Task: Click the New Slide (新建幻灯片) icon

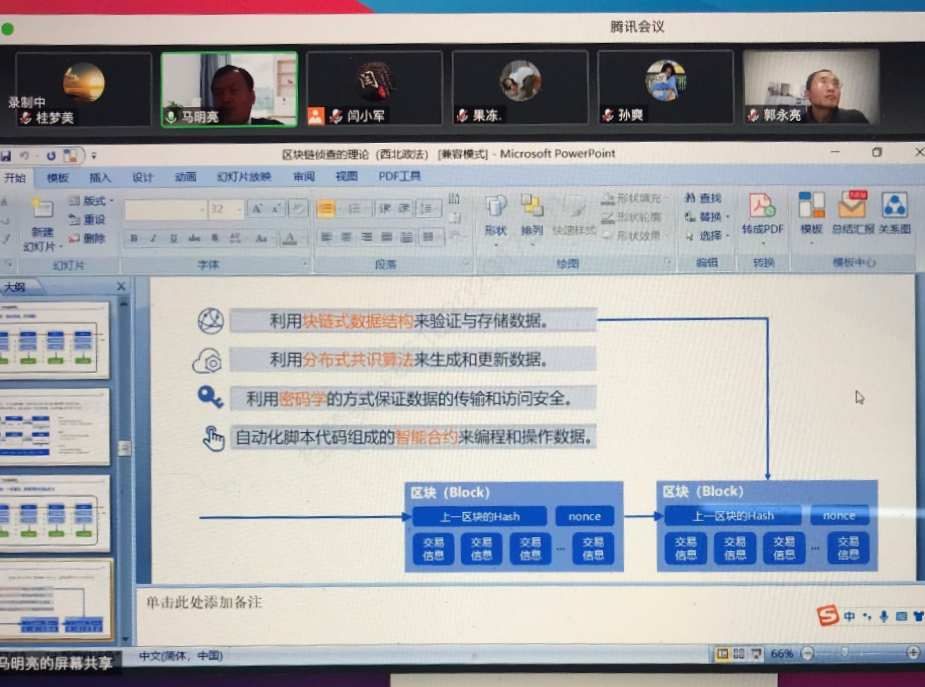Action: 41,210
